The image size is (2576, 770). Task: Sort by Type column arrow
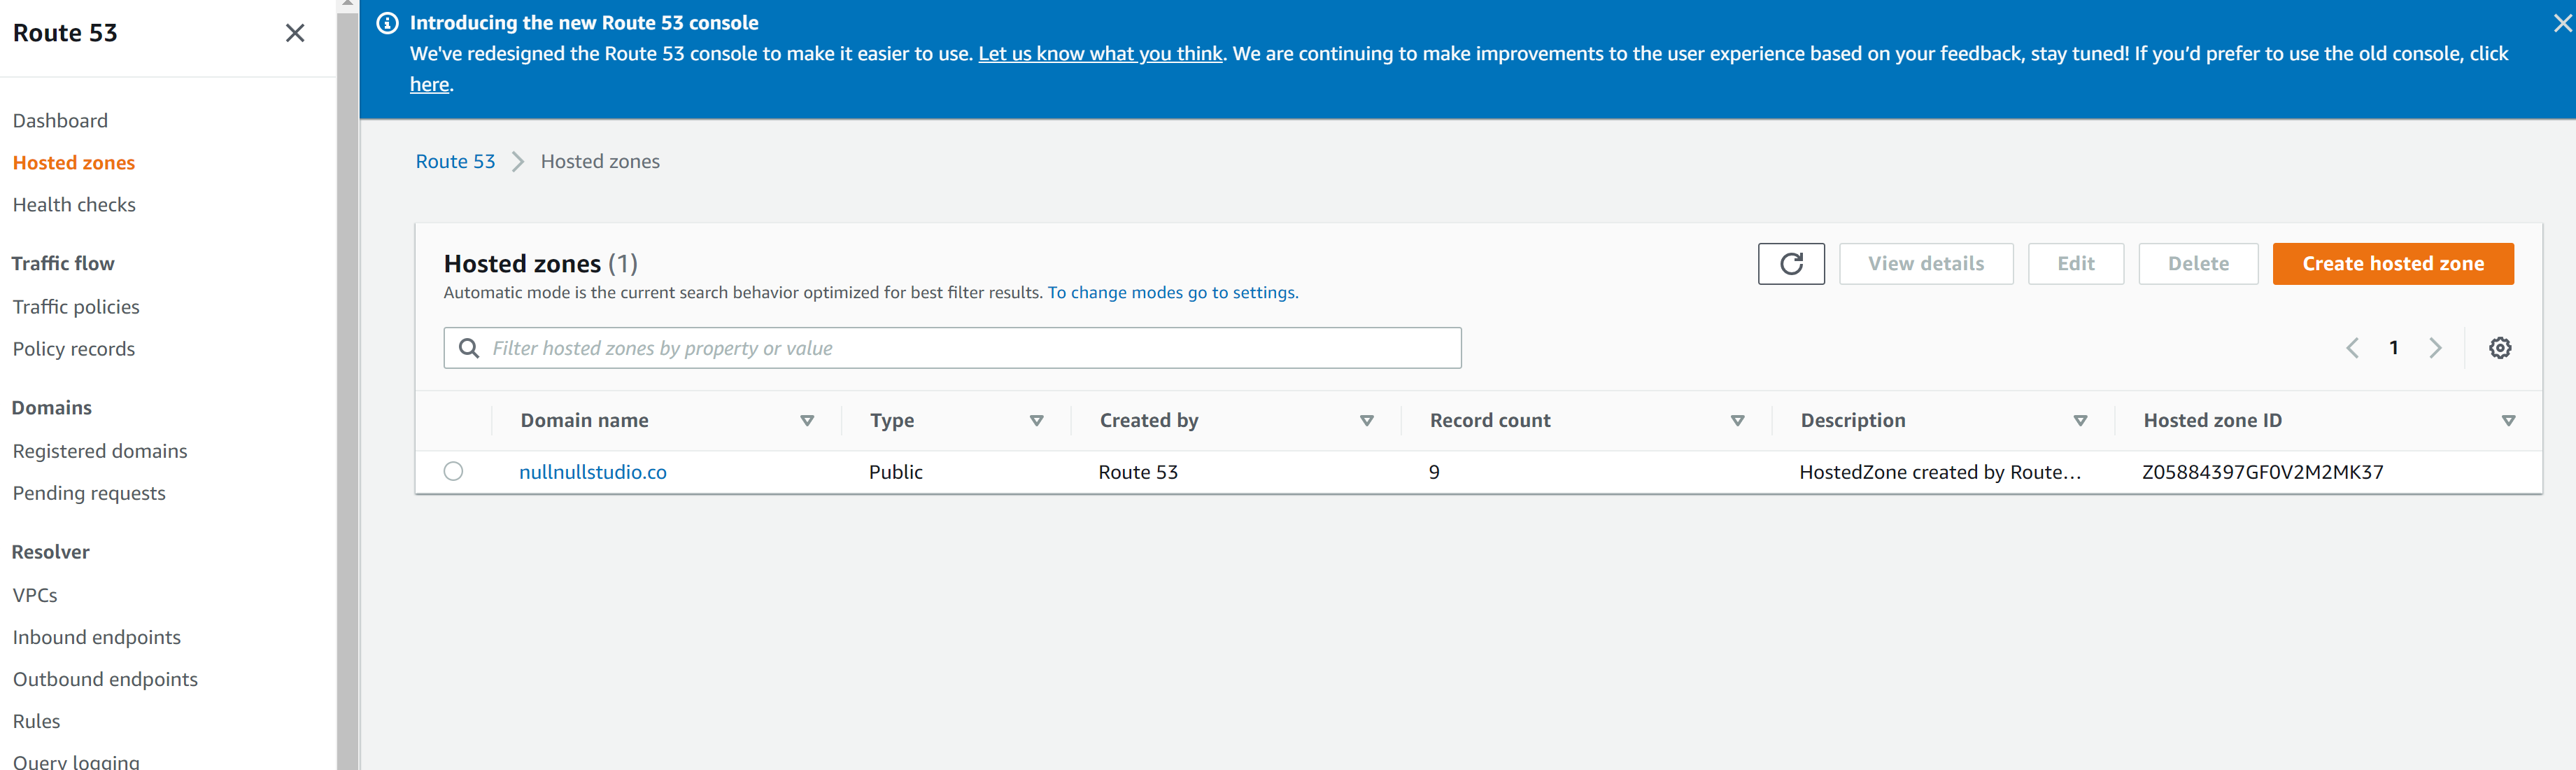pos(1036,421)
